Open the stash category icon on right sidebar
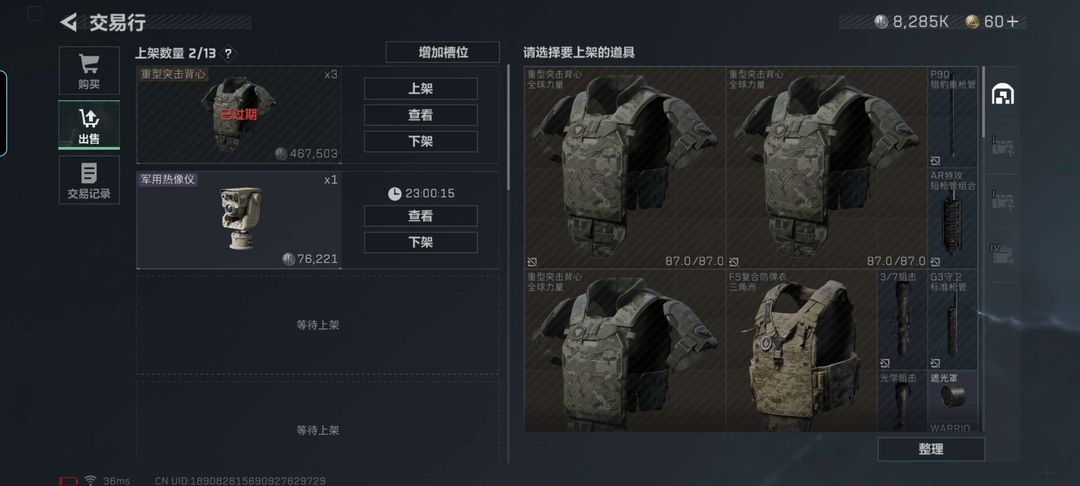1080x486 pixels. click(1002, 94)
